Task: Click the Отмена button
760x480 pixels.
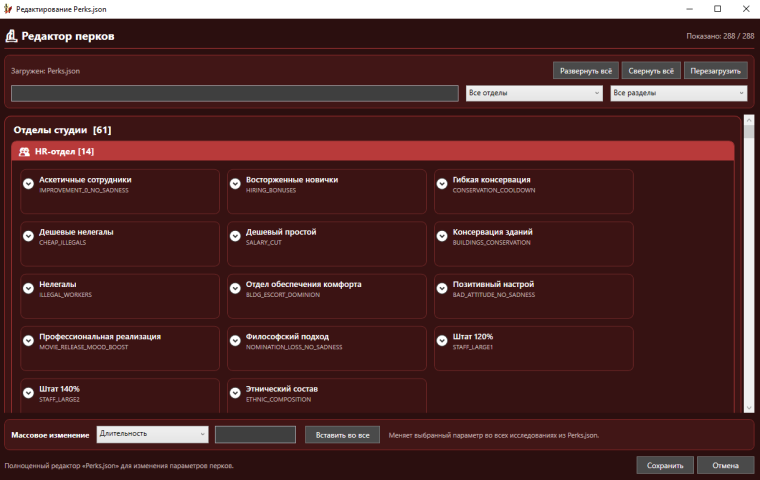Action: (726, 465)
